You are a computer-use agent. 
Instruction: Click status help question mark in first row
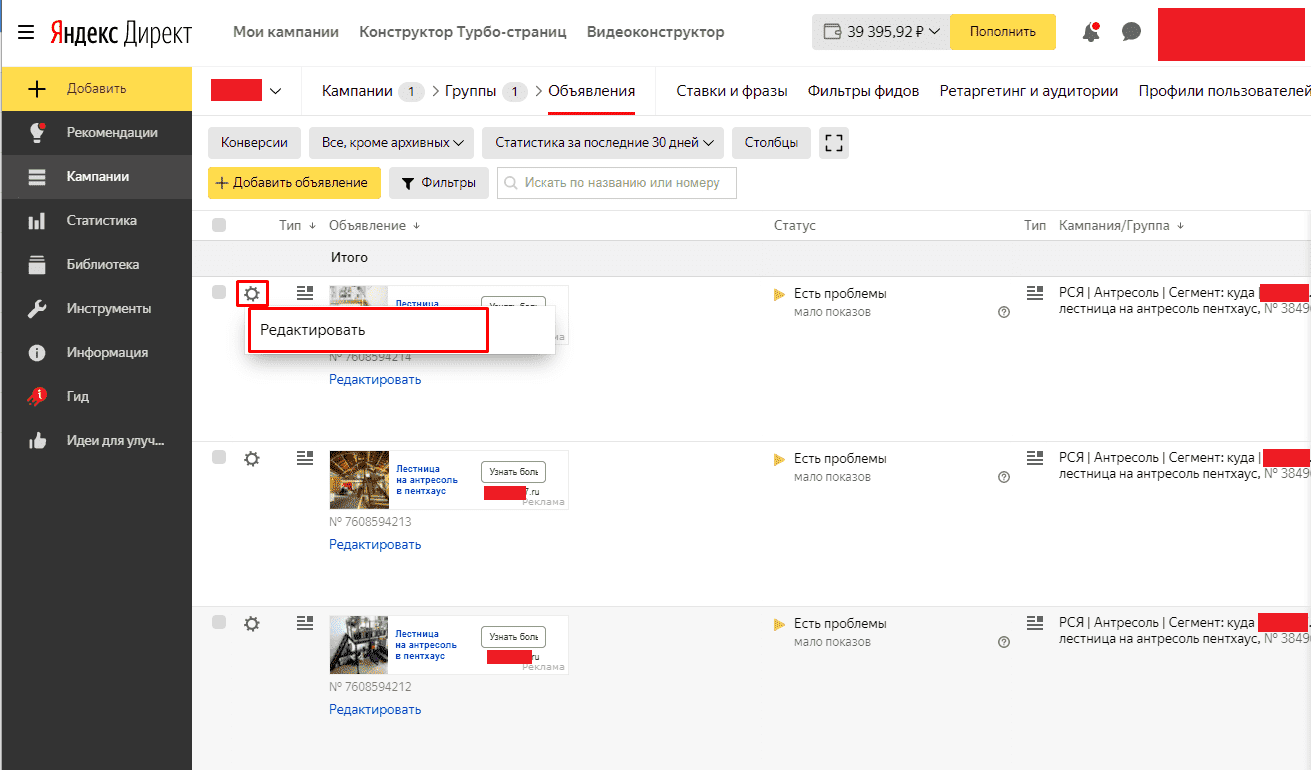(1004, 312)
